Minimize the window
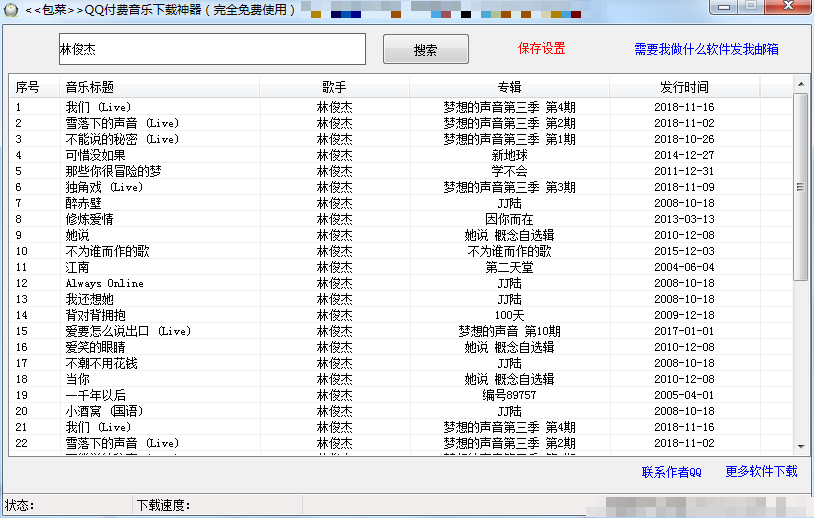This screenshot has width=814, height=518. click(x=724, y=7)
